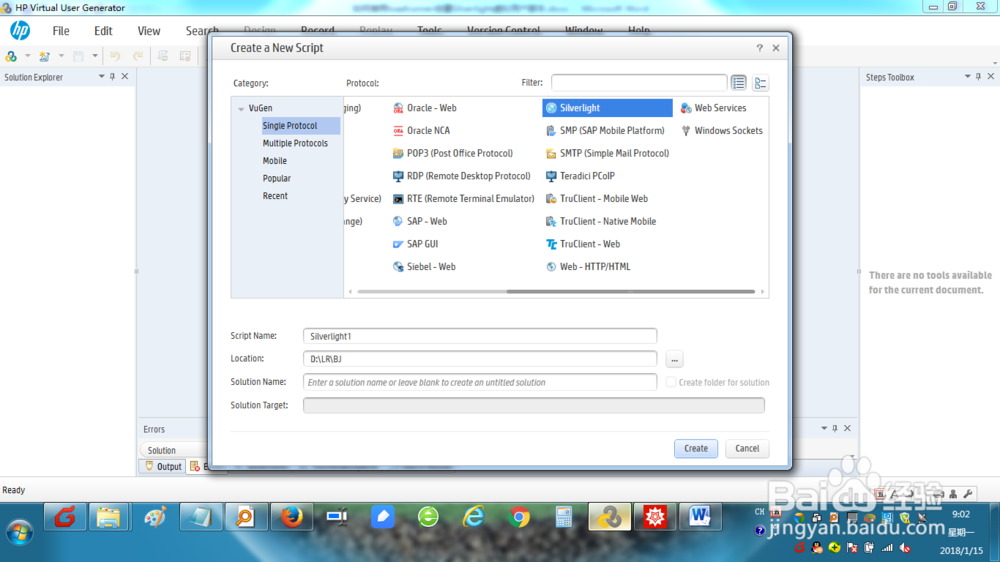
Task: Open the Edit menu
Action: pyautogui.click(x=103, y=31)
